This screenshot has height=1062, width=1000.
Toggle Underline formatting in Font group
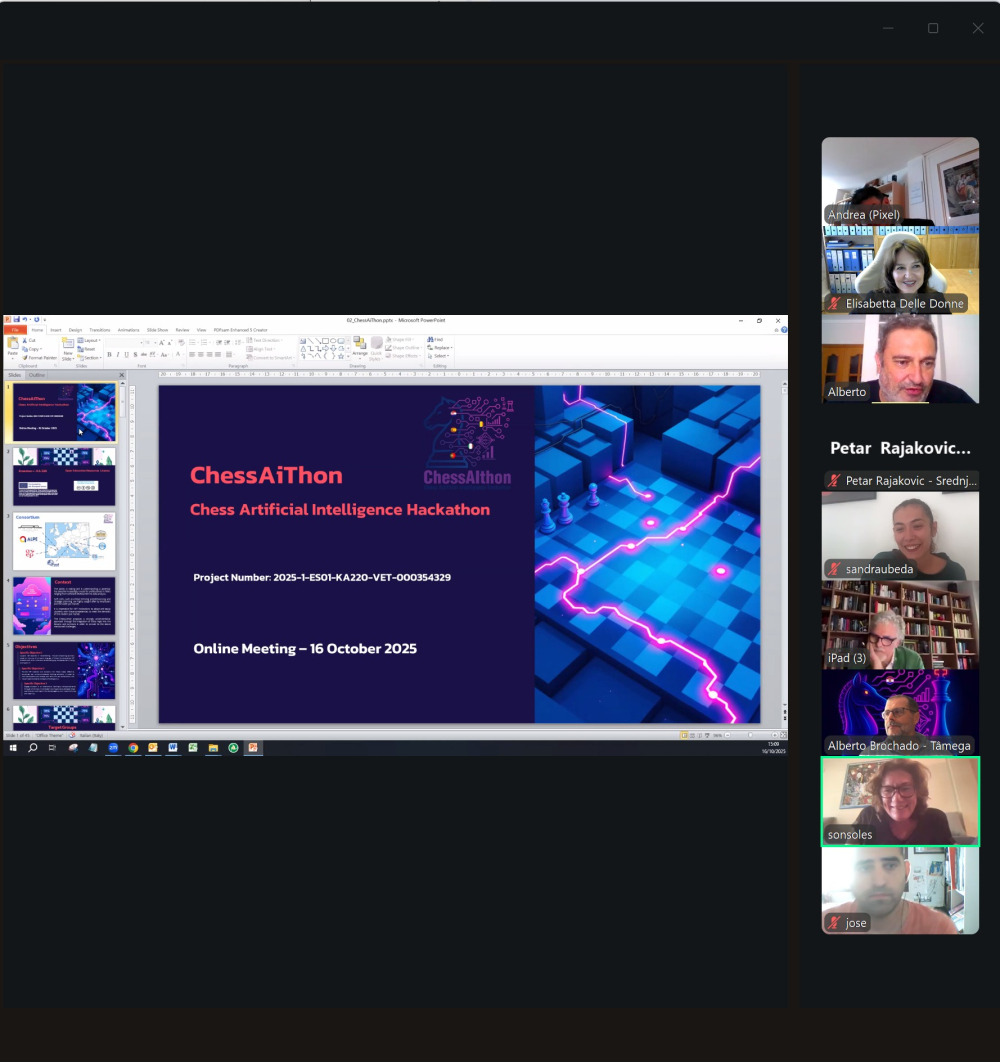pyautogui.click(x=125, y=354)
